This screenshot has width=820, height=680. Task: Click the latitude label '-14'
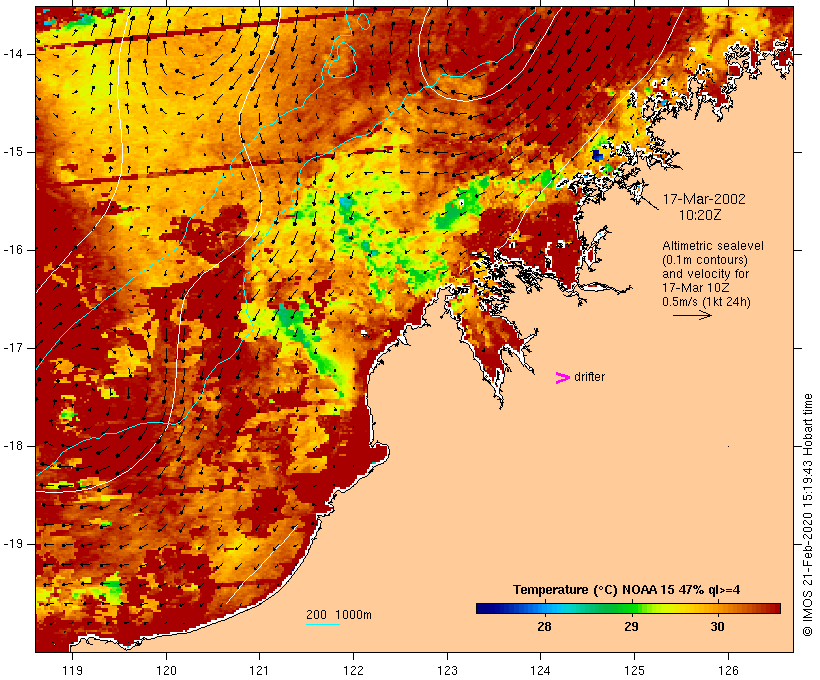(x=12, y=54)
